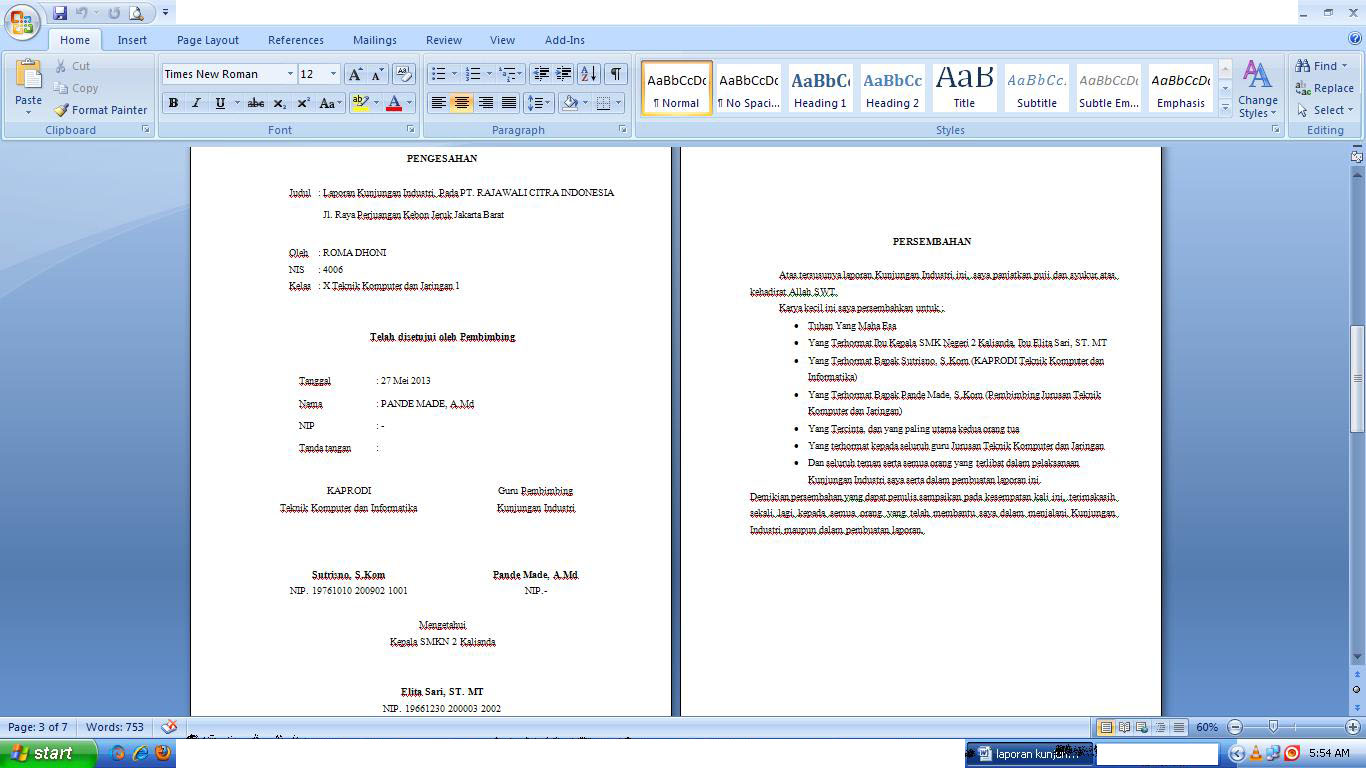This screenshot has width=1366, height=768.
Task: Save document from Quick Access toolbar
Action: tap(60, 13)
